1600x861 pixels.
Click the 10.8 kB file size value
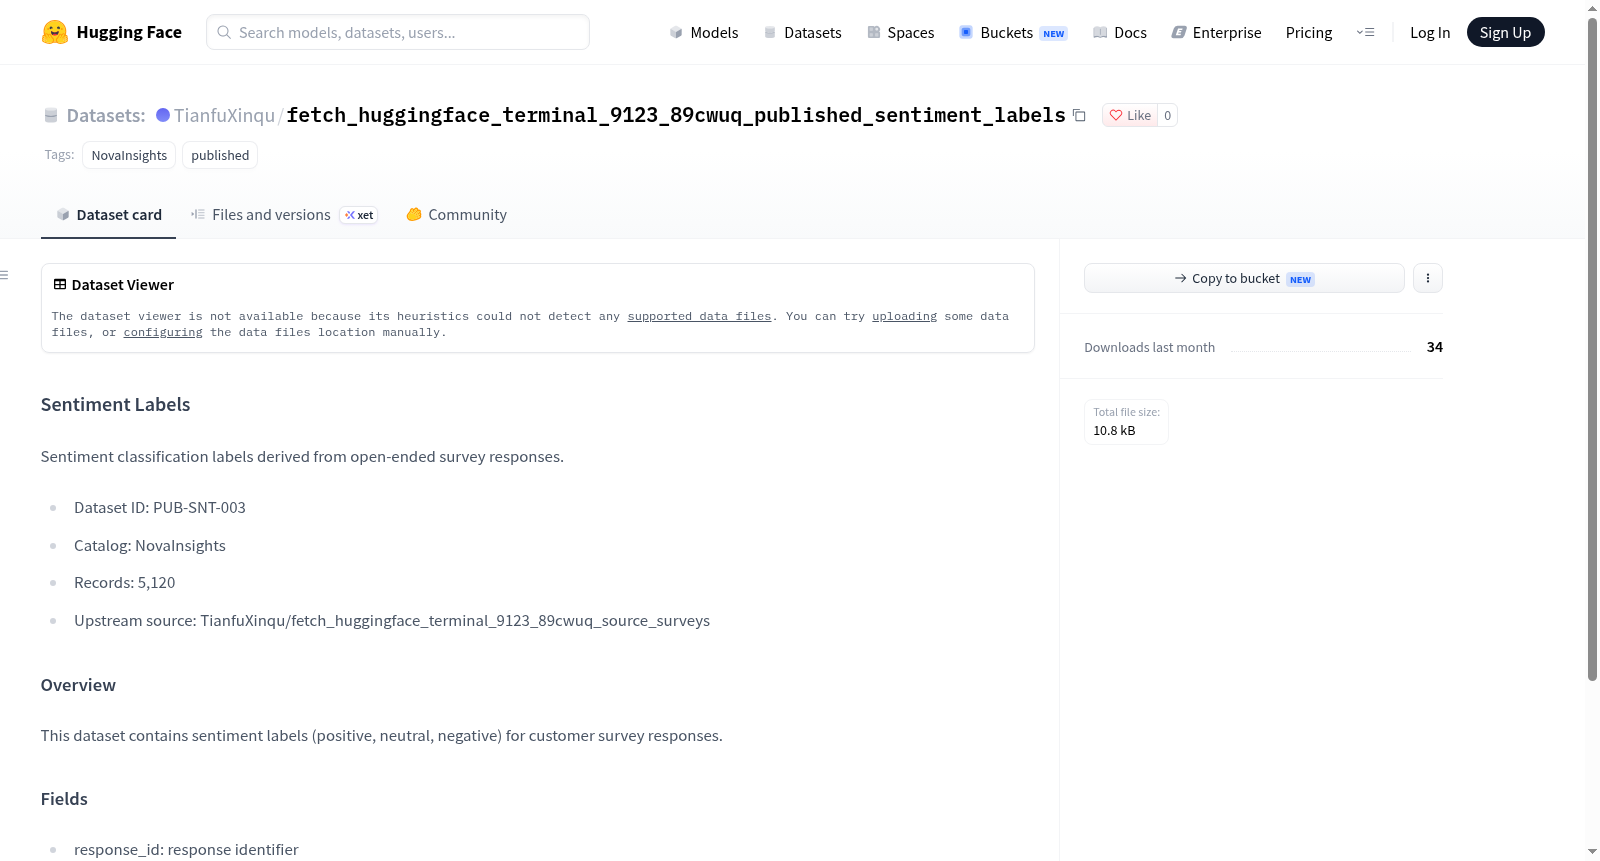click(x=1114, y=431)
